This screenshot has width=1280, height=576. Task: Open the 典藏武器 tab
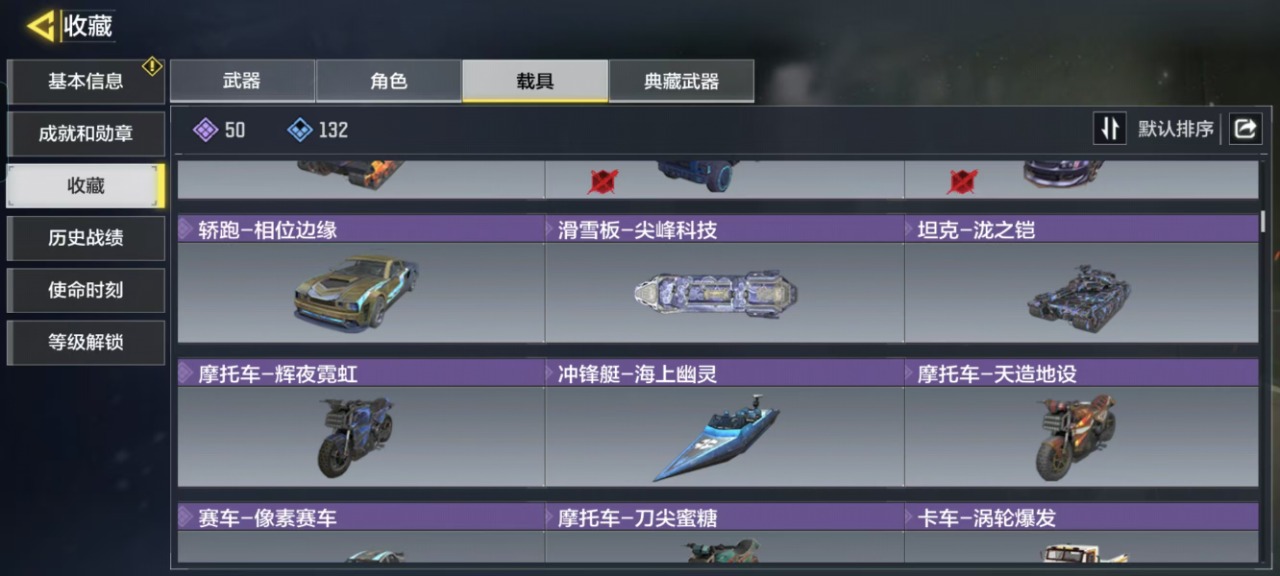click(x=681, y=81)
